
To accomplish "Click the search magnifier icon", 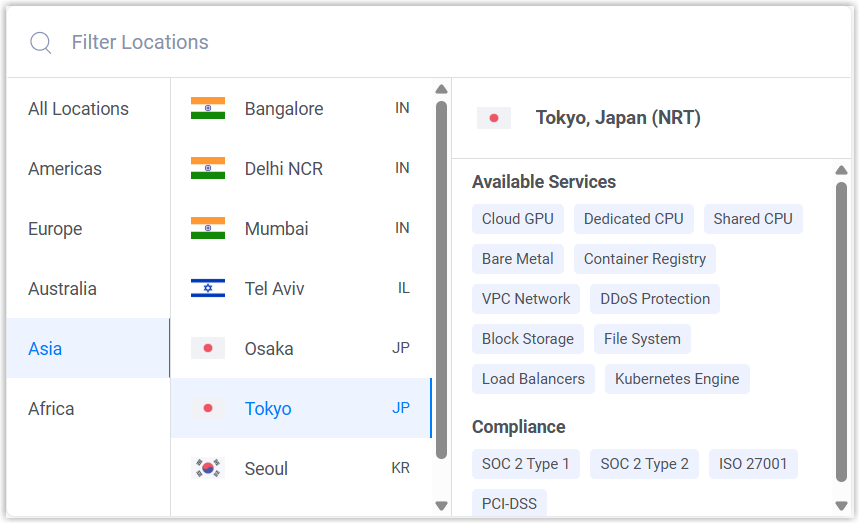I will [x=40, y=43].
